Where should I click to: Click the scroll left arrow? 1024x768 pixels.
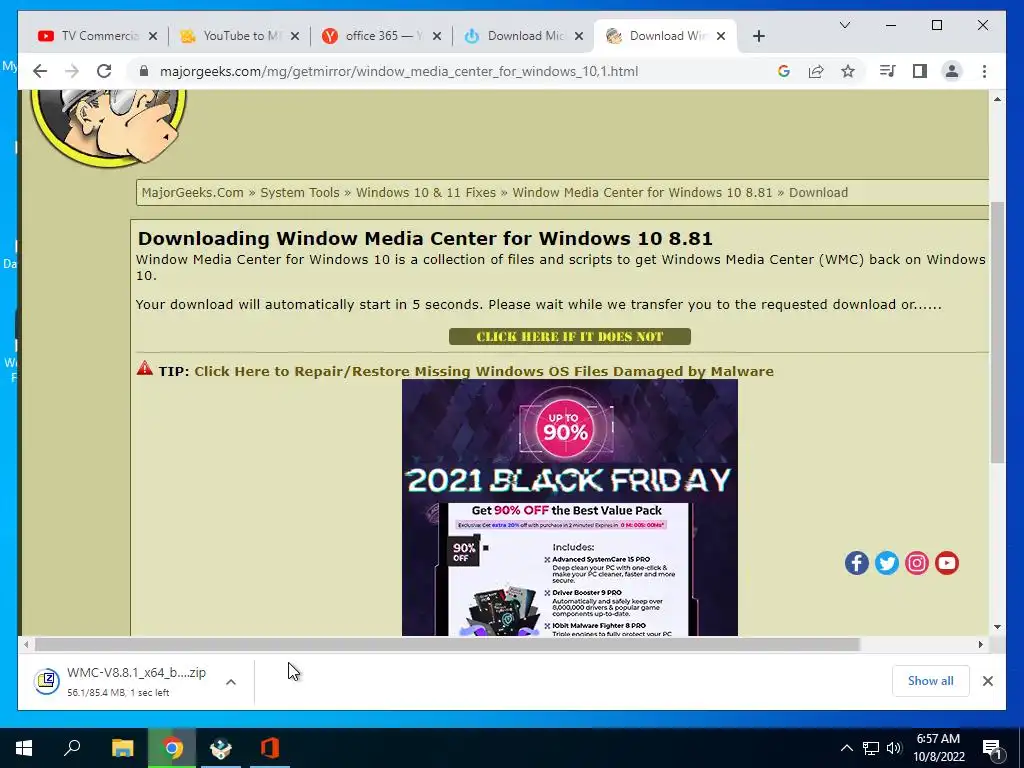(x=26, y=645)
